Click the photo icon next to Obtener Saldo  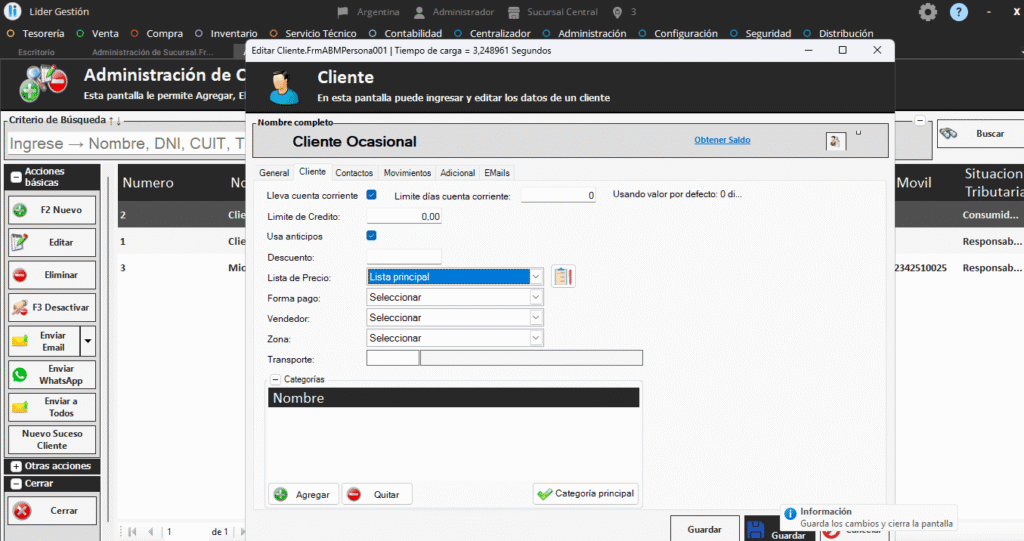click(x=835, y=141)
